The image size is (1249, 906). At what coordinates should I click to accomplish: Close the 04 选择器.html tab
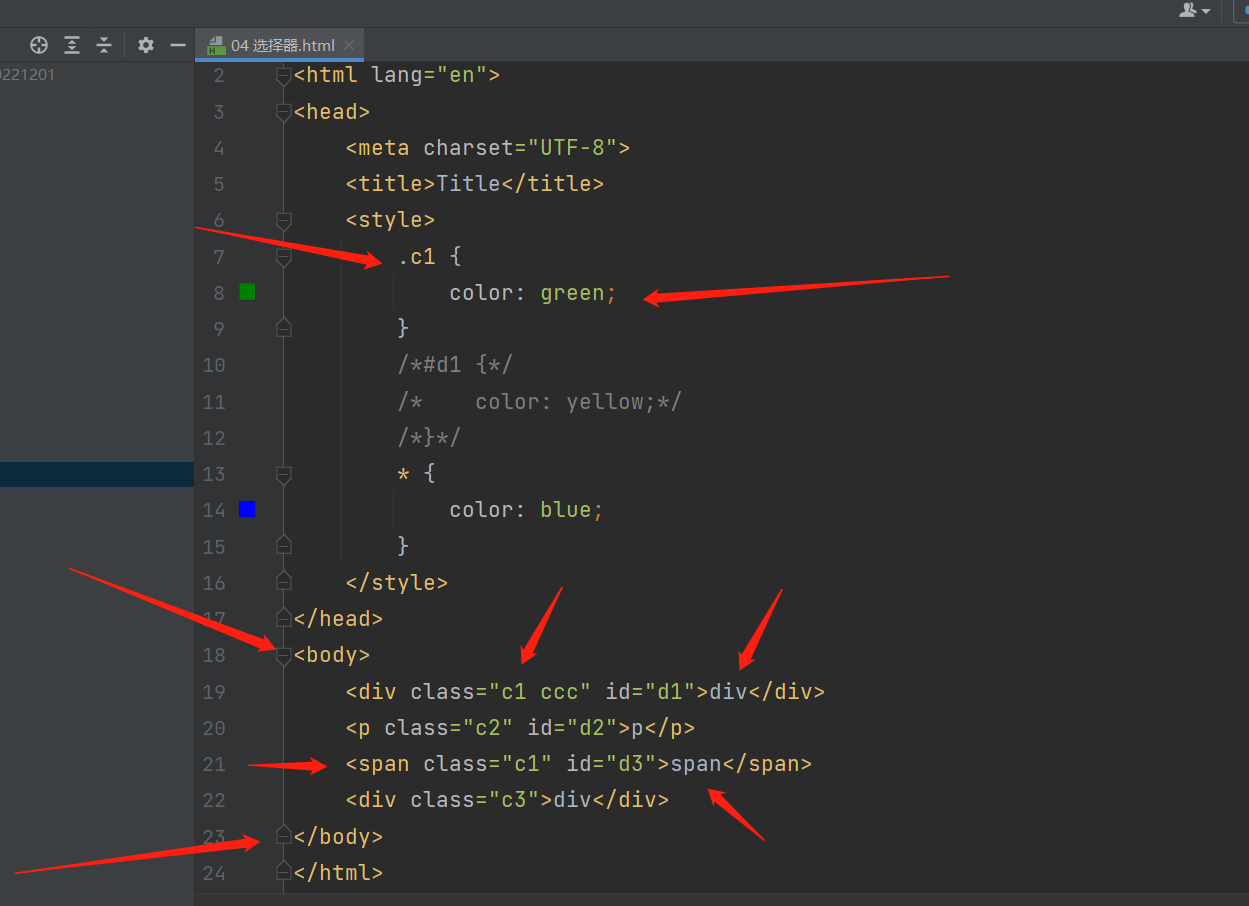coord(349,45)
